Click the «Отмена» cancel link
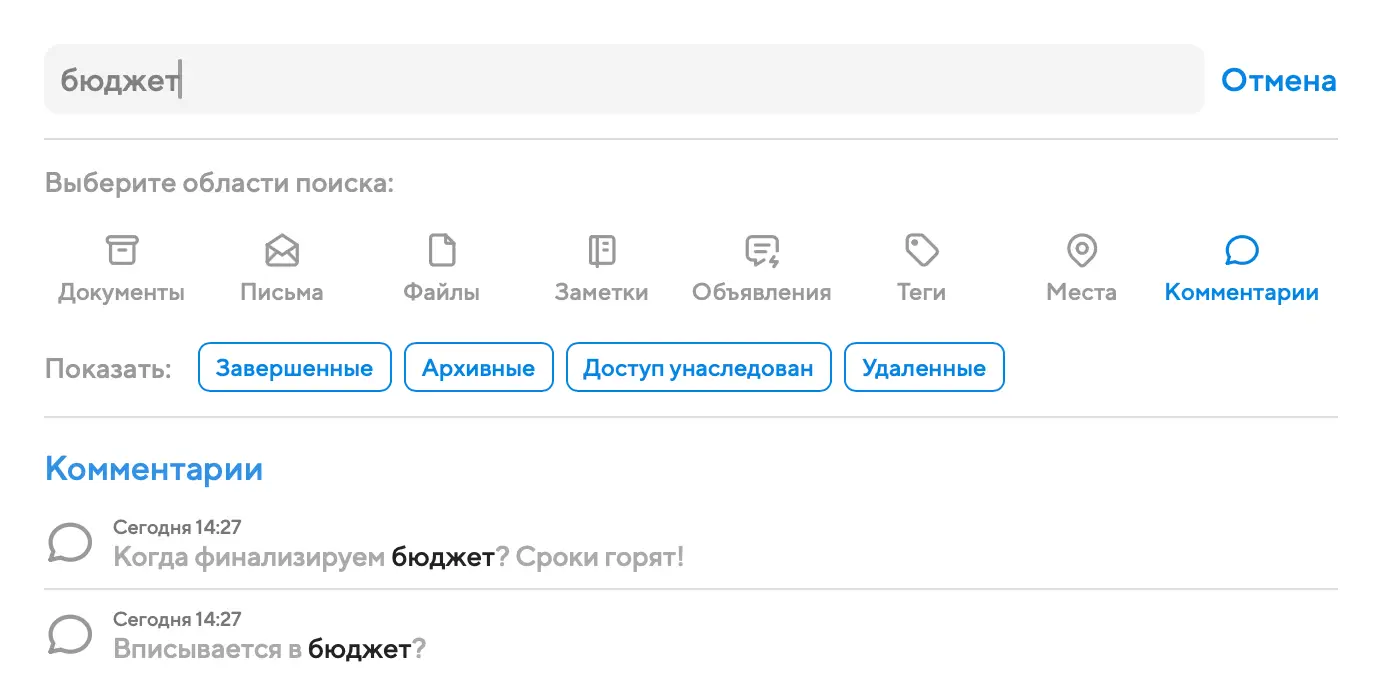The width and height of the screenshot is (1380, 688). [1278, 80]
